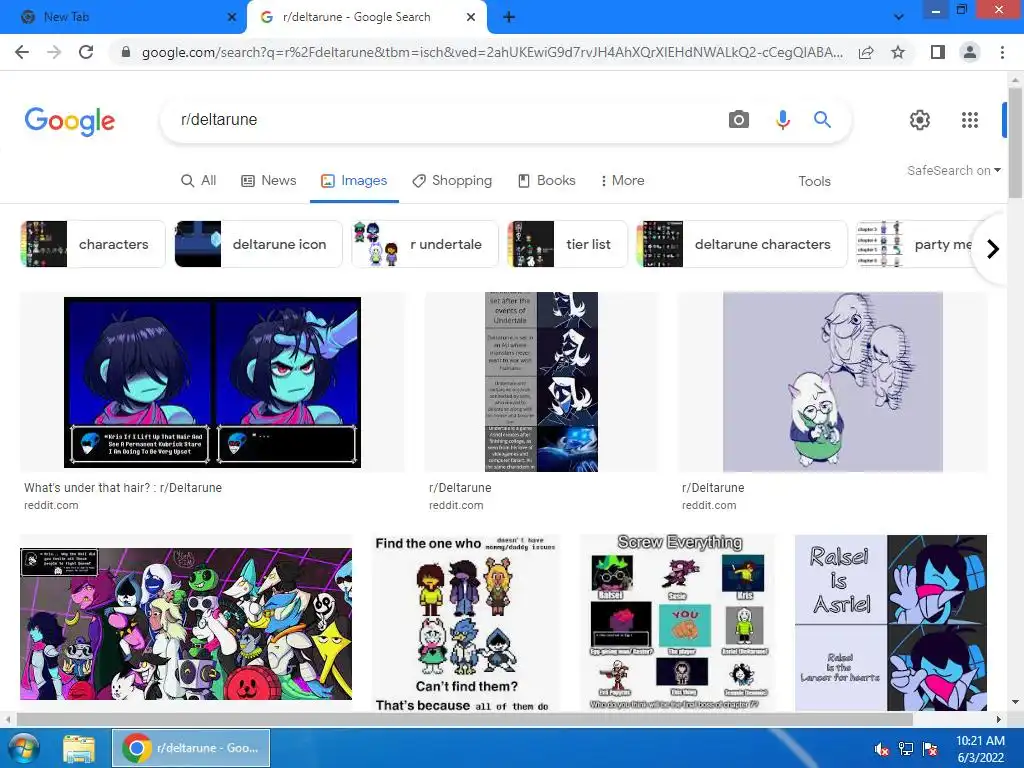Image resolution: width=1024 pixels, height=768 pixels.
Task: Open Chrome three-dot menu
Action: click(1002, 52)
